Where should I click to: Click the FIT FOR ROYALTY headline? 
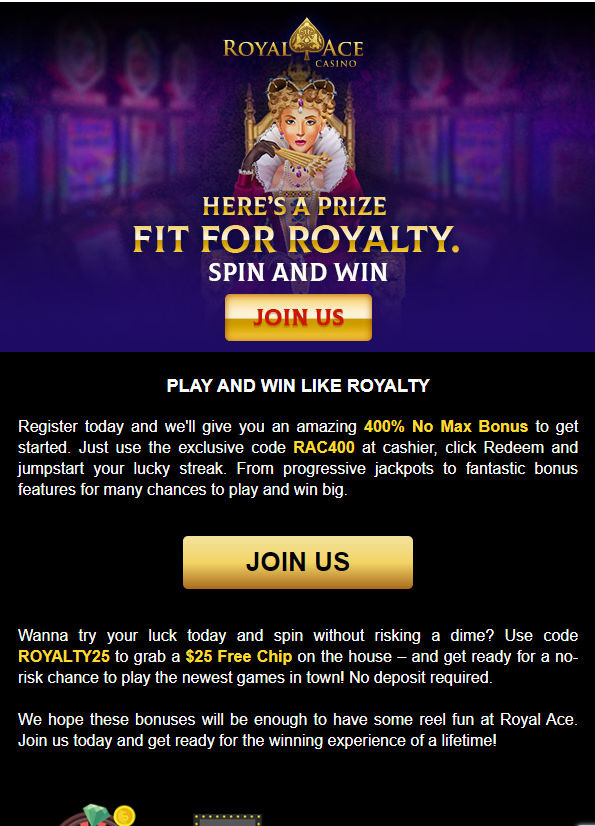pos(296,239)
